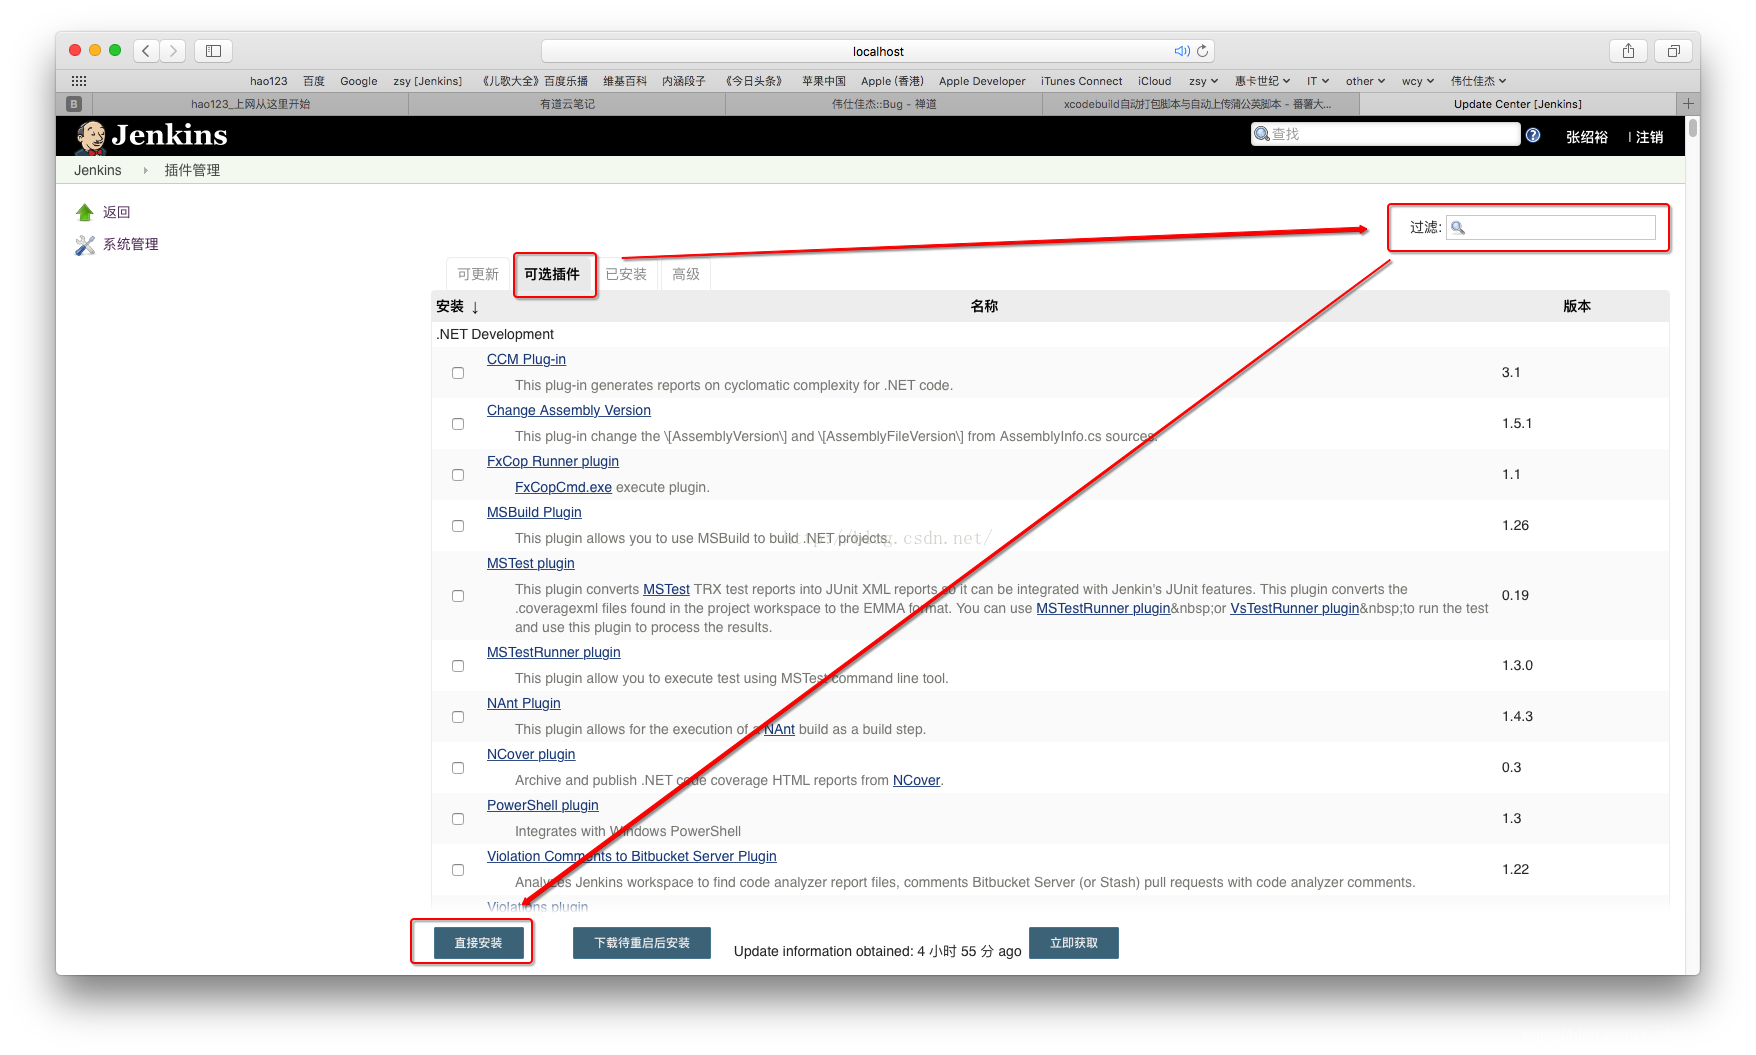
Task: Open 系统管理 in the sidebar
Action: (131, 244)
